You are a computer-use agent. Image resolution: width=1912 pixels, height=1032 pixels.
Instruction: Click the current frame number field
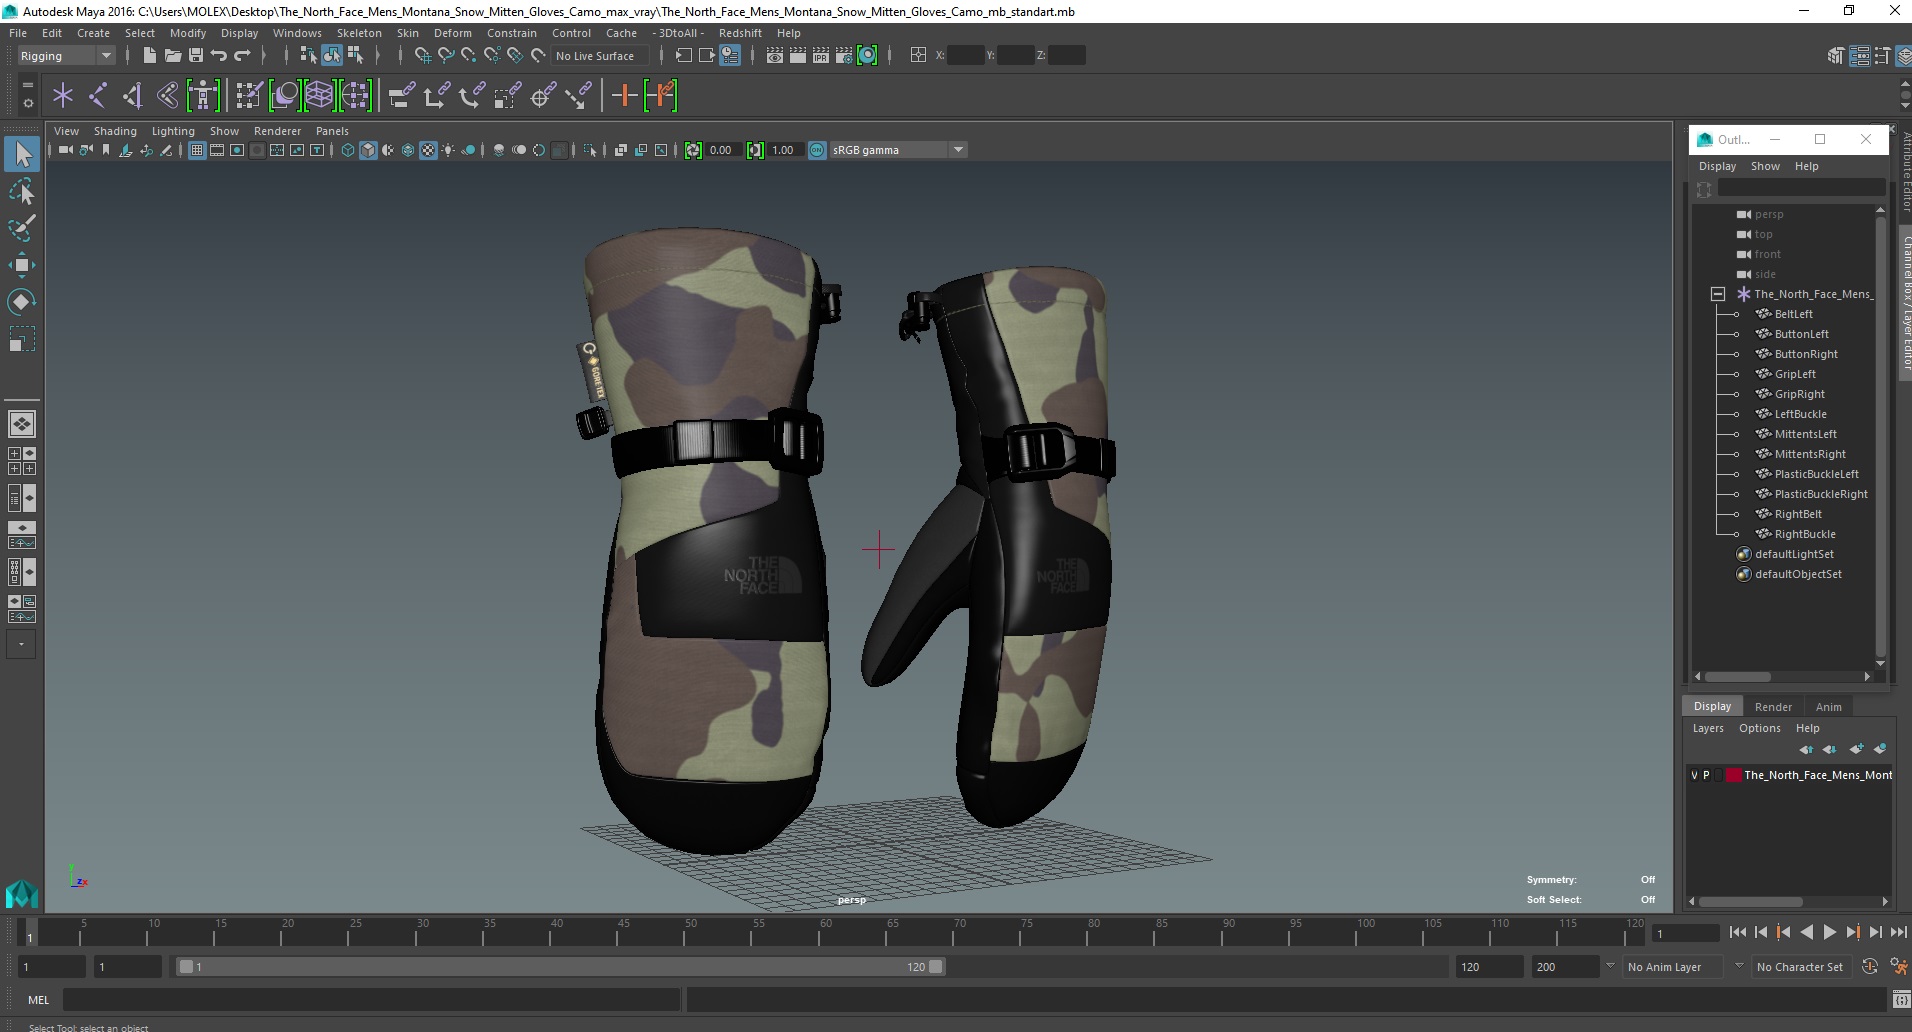1686,933
